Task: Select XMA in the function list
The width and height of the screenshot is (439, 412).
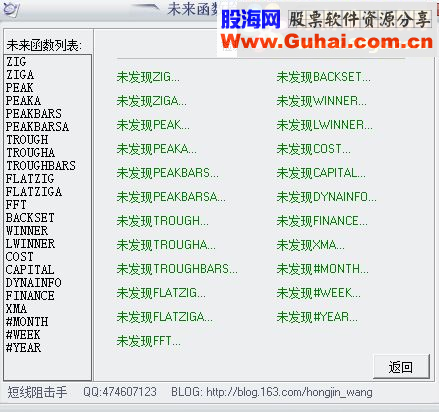Action: (x=16, y=309)
